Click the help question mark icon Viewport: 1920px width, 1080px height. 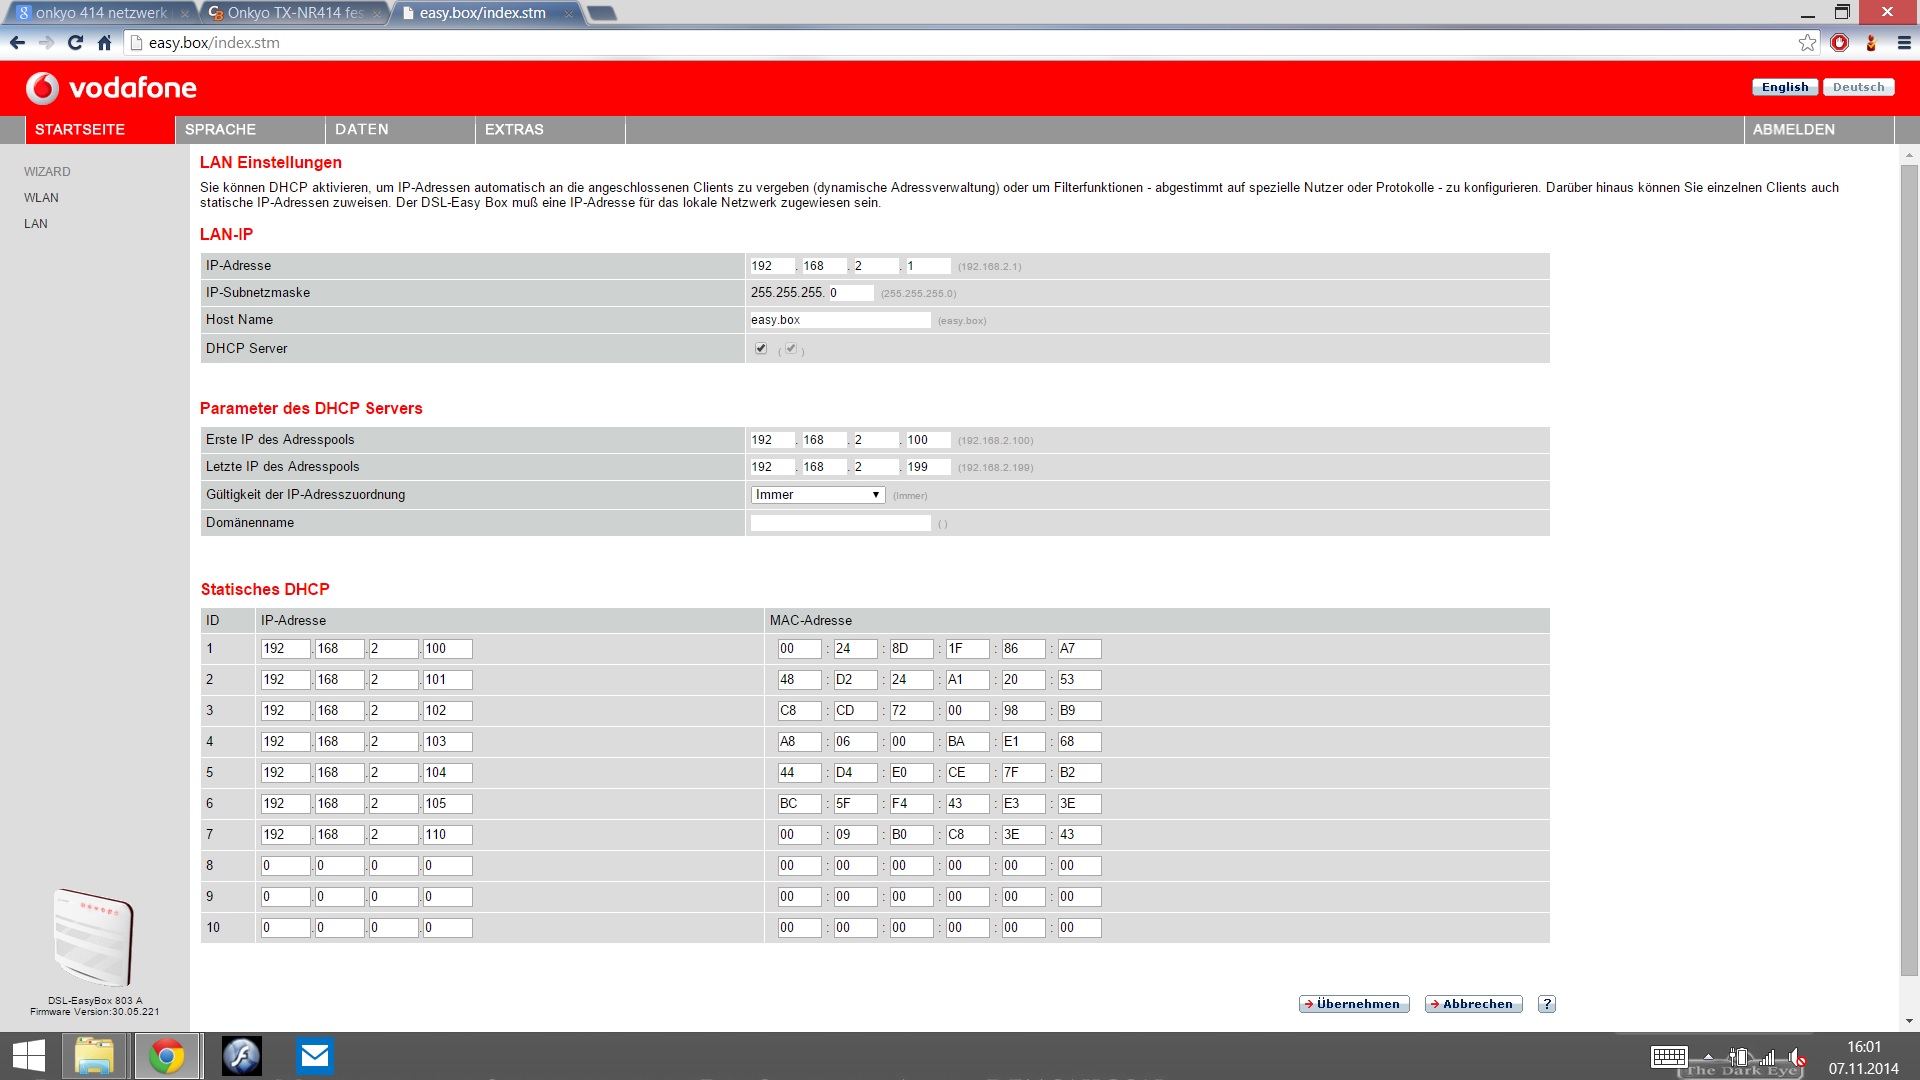coord(1546,1004)
